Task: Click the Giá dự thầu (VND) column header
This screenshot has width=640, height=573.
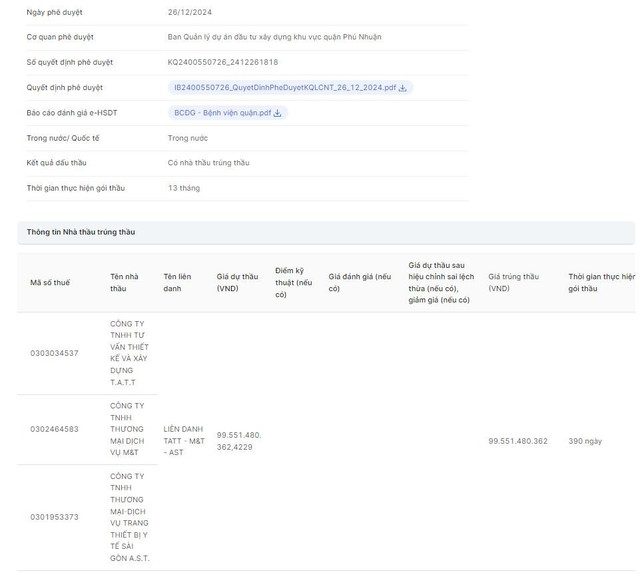Action: [237, 282]
